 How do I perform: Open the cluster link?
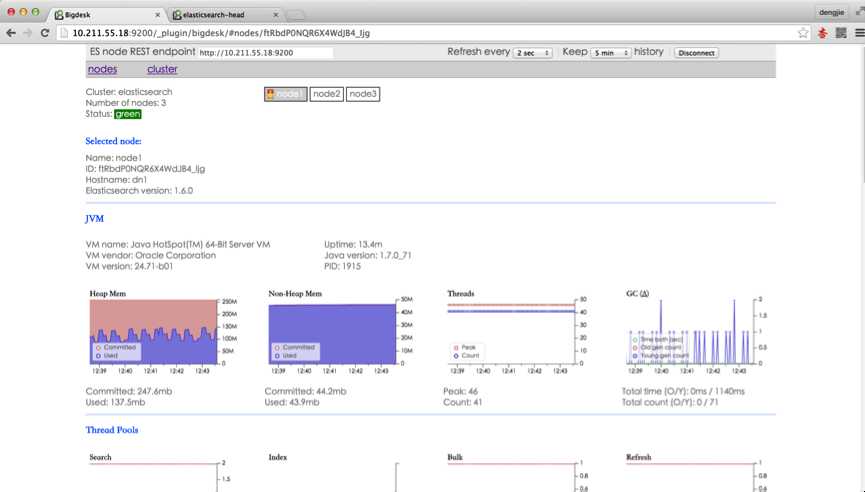162,69
